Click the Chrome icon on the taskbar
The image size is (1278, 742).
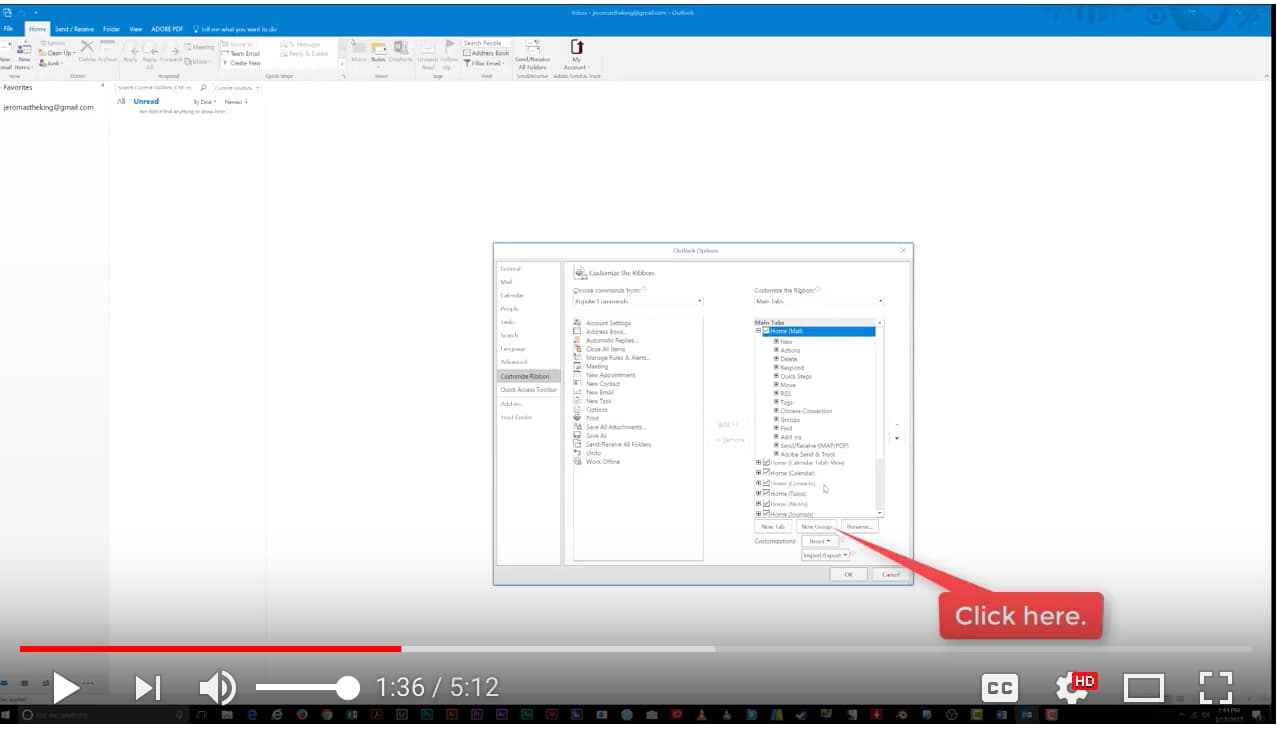point(325,714)
